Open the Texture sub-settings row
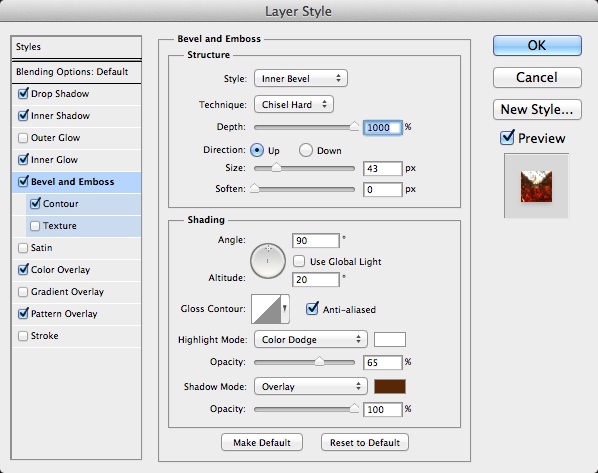Screen dimensions: 598x473 coord(83,226)
